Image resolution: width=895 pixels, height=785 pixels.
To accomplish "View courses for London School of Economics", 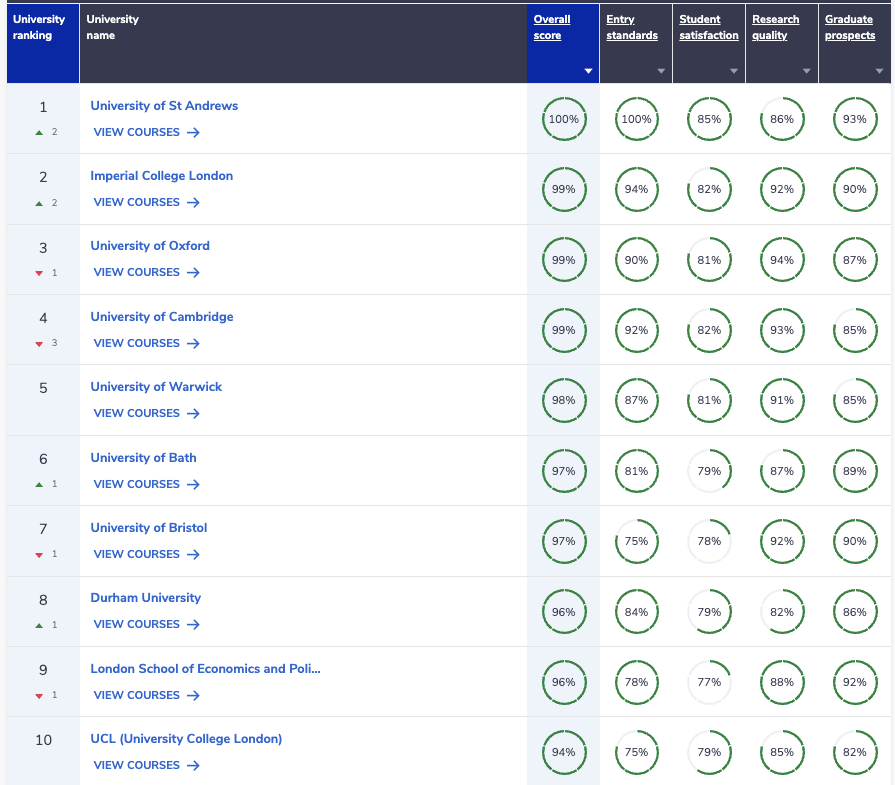I will click(x=147, y=695).
